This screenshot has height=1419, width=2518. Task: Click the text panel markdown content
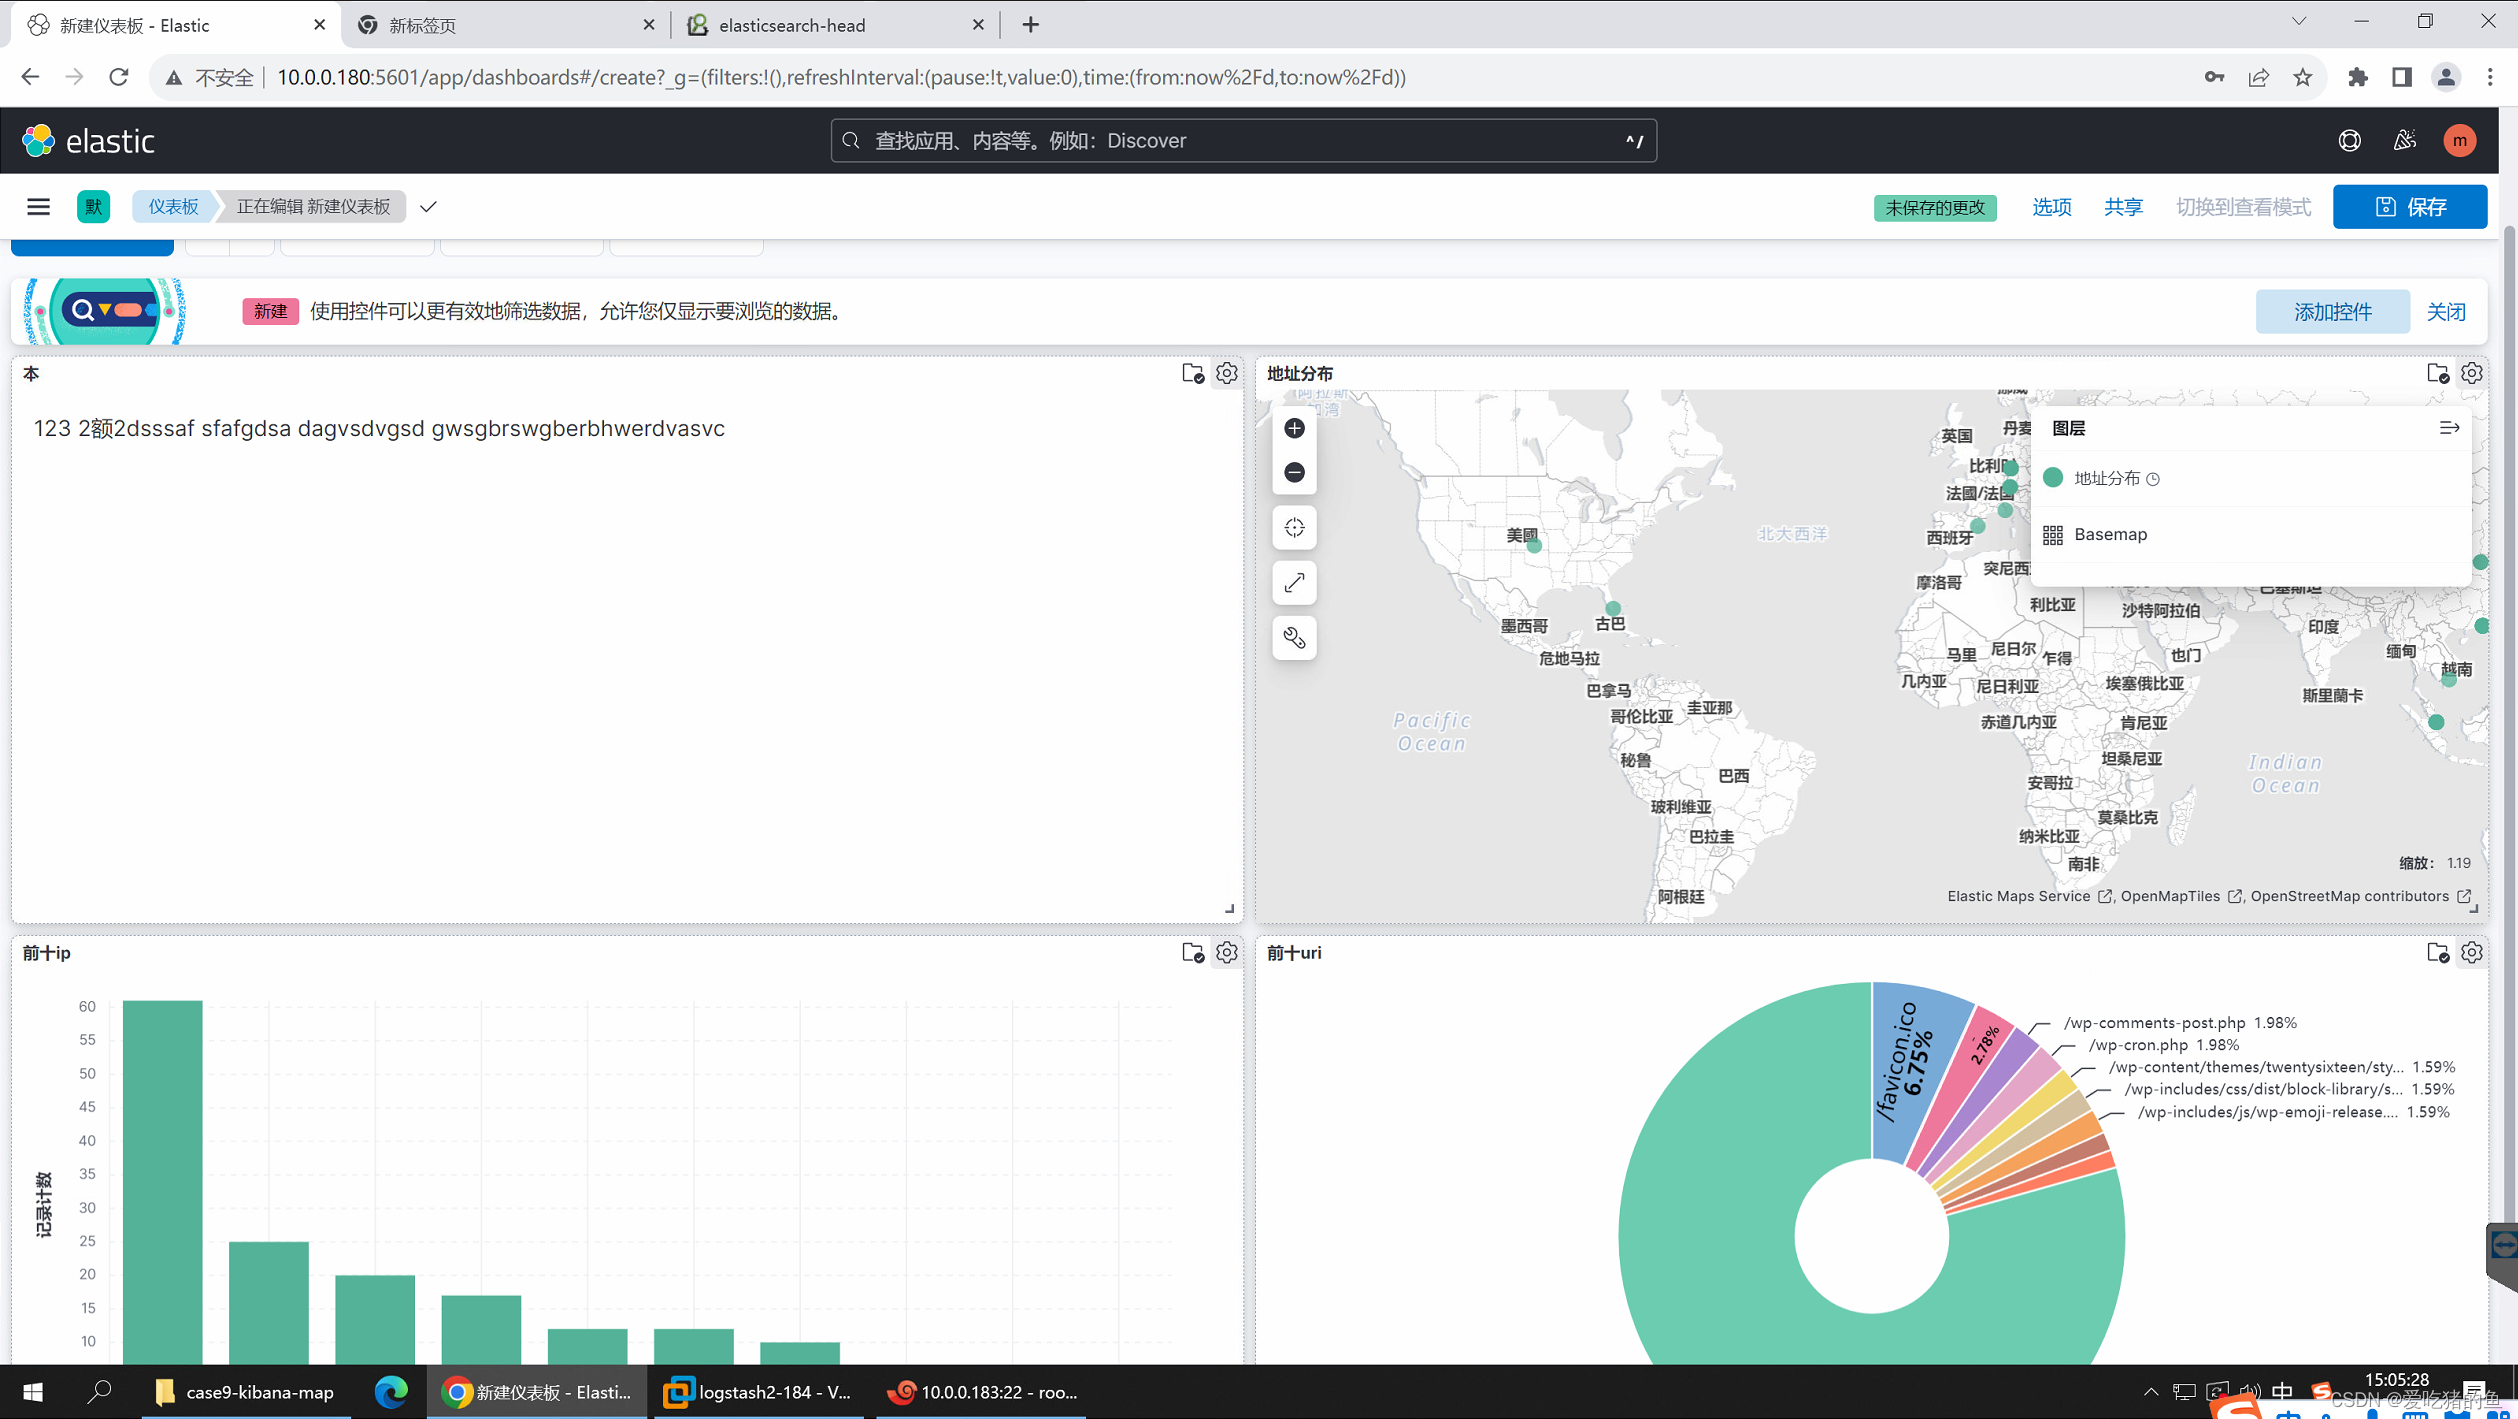[x=379, y=429]
